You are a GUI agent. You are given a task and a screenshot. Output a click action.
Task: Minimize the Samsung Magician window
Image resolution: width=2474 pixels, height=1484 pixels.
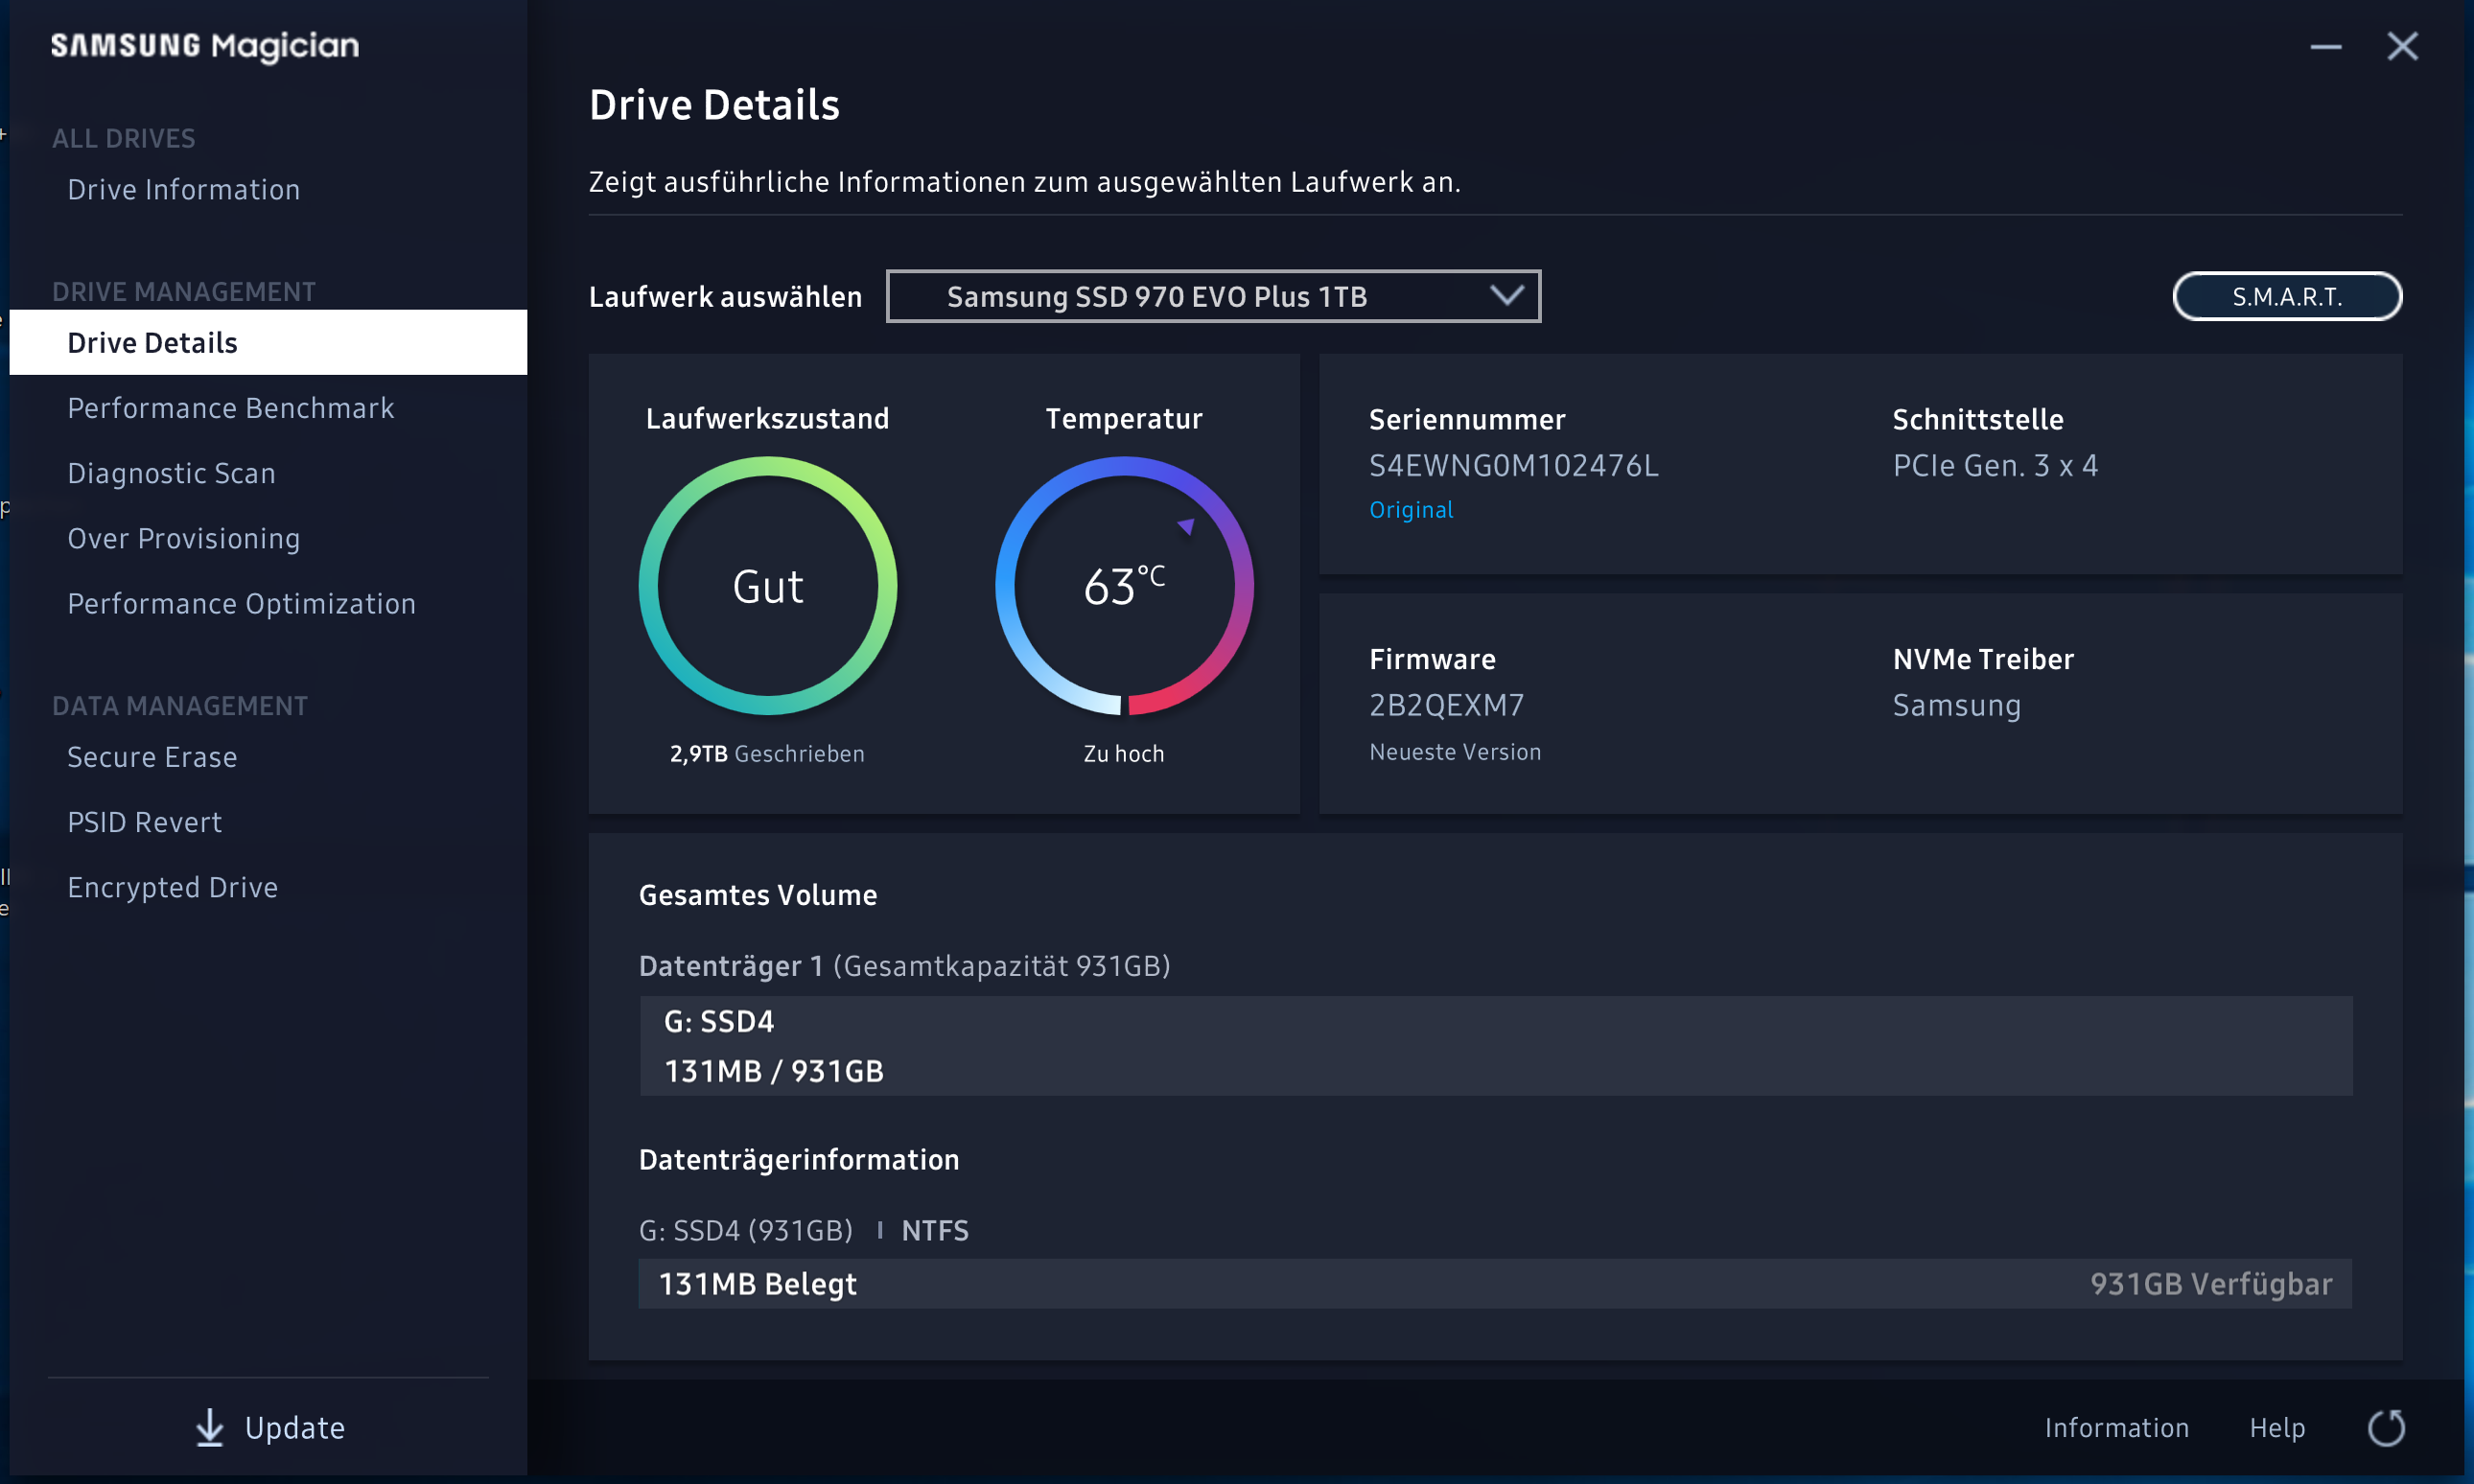(2326, 46)
